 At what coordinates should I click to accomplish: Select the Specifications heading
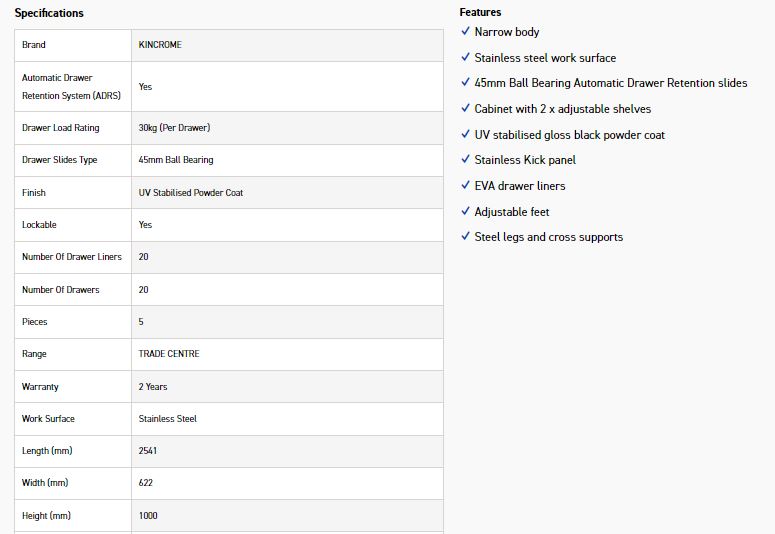pyautogui.click(x=49, y=13)
